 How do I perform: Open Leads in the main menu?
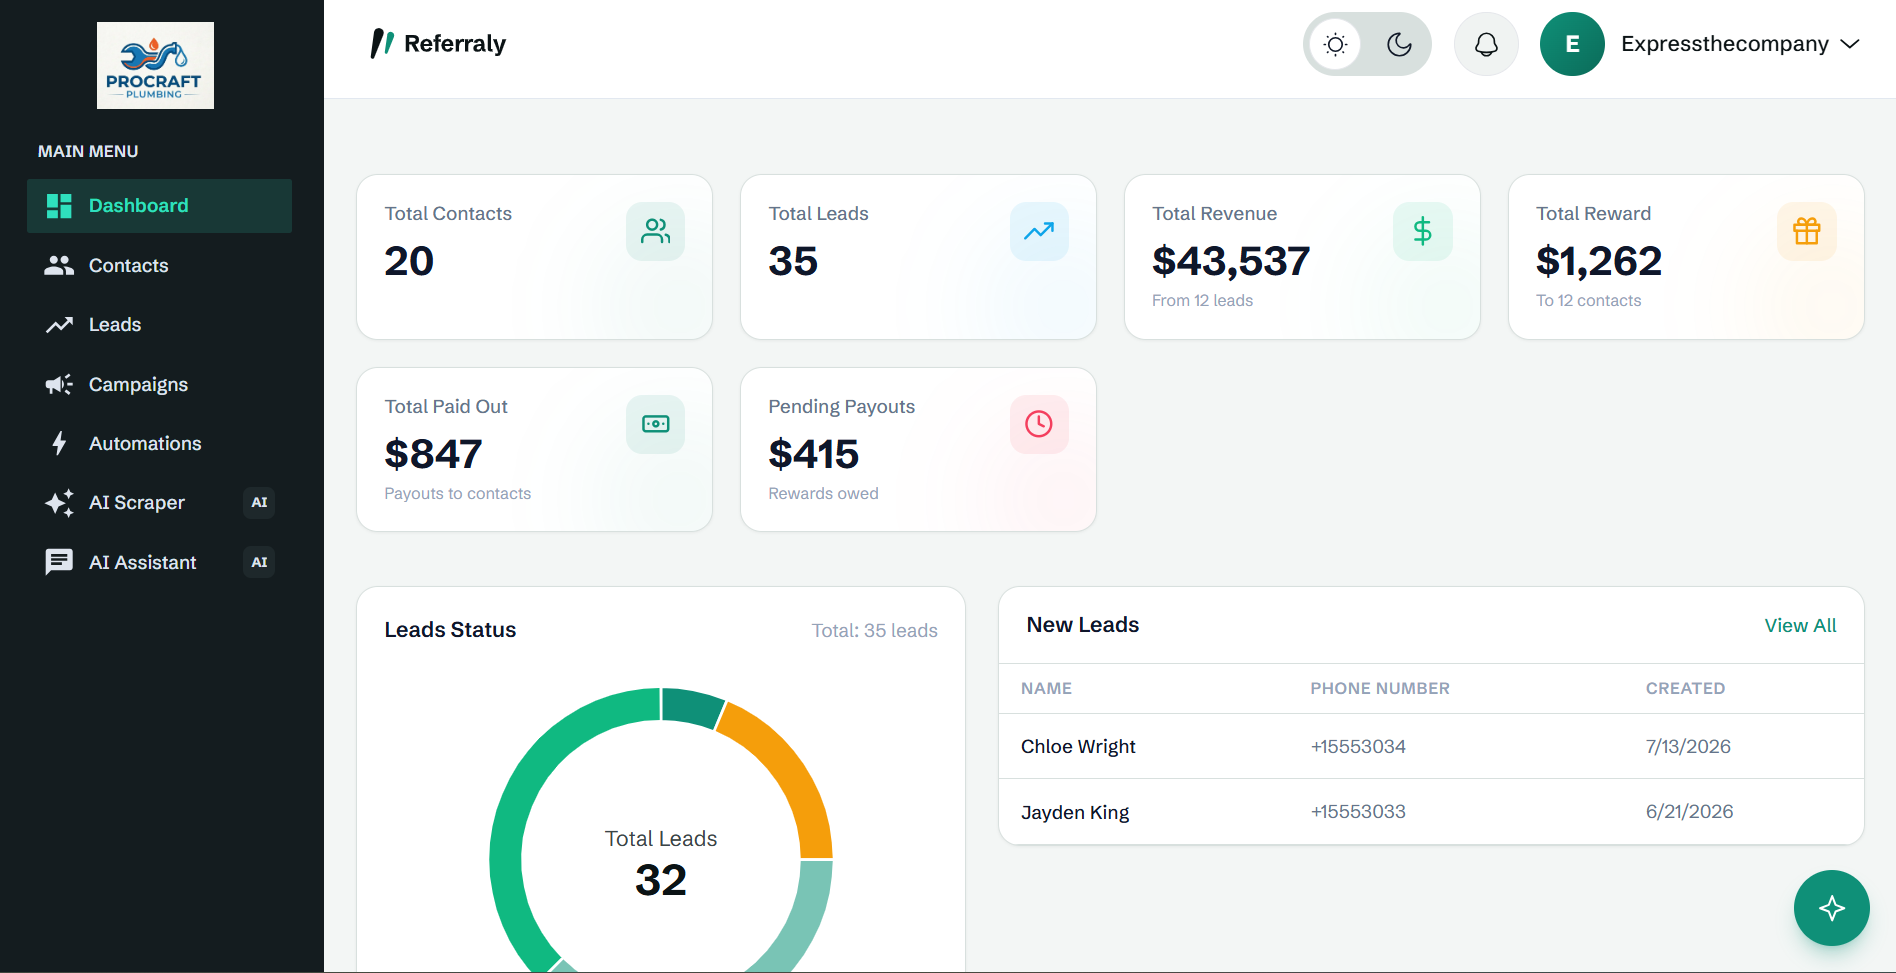pyautogui.click(x=160, y=325)
